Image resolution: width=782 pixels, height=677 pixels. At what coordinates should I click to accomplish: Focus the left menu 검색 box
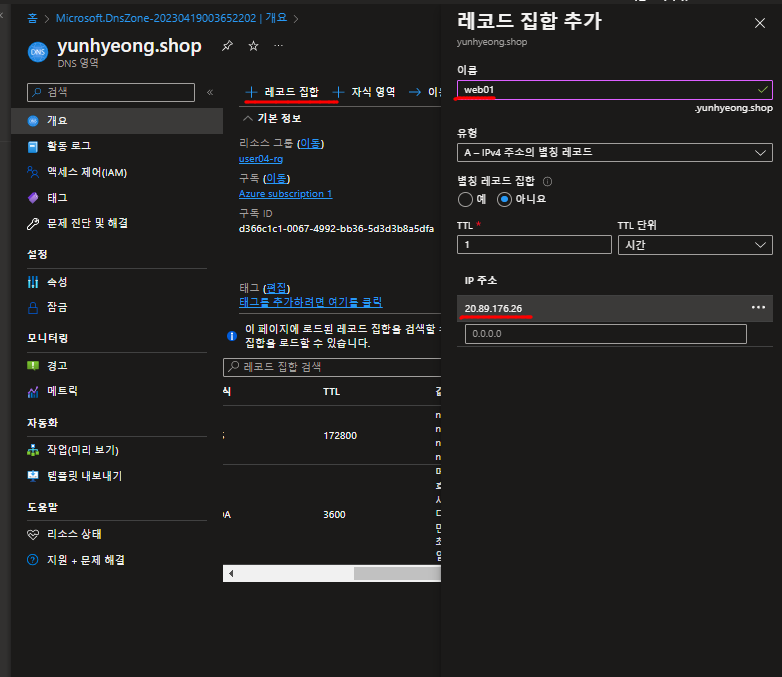click(x=111, y=92)
